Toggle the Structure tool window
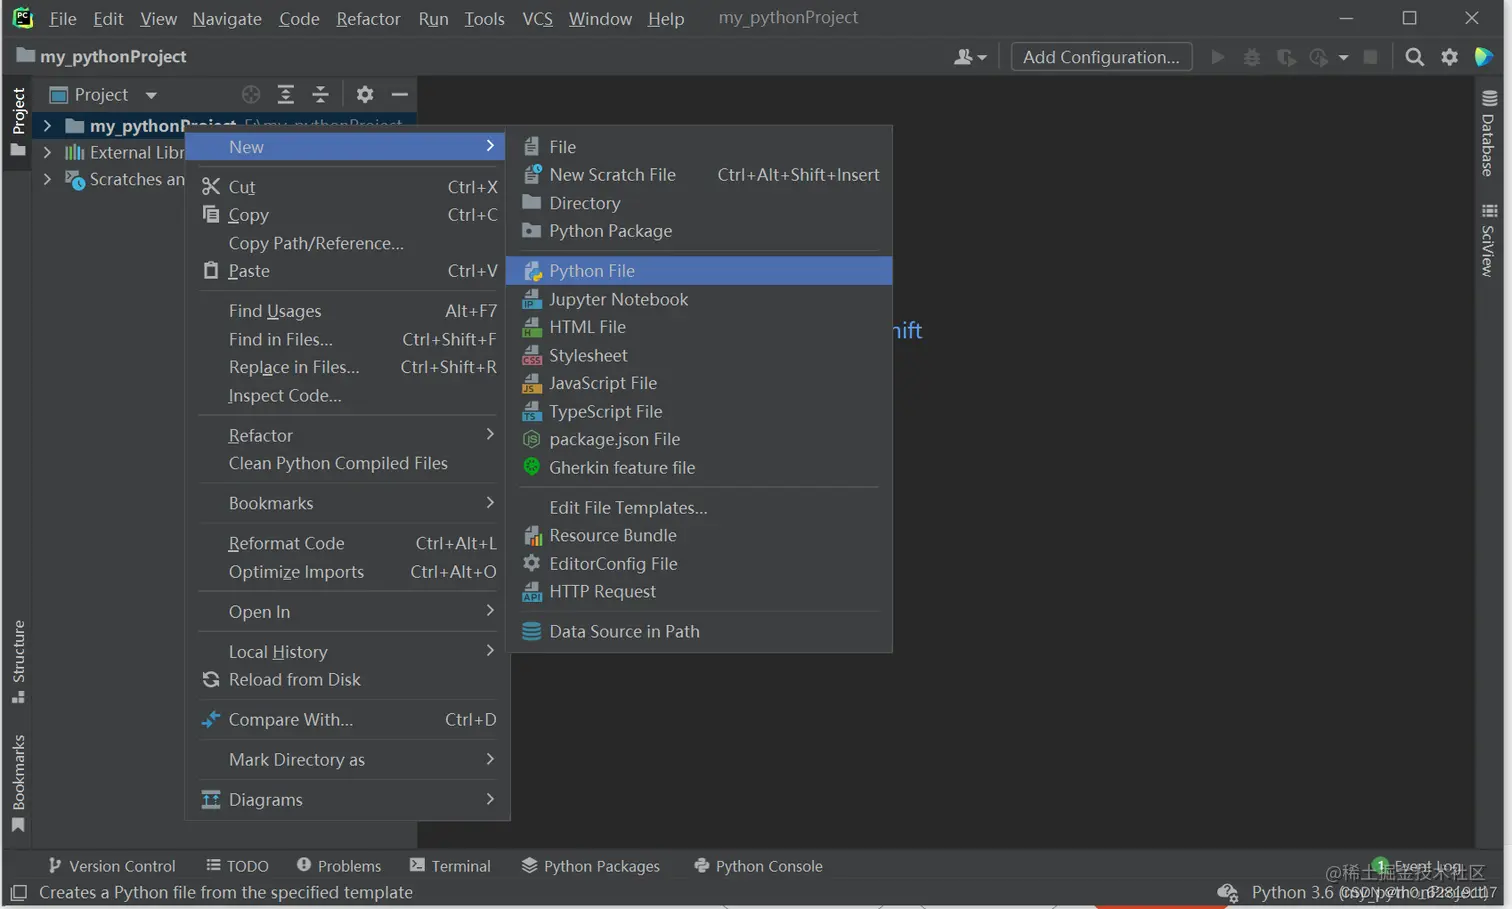Viewport: 1512px width, 909px height. coord(18,662)
